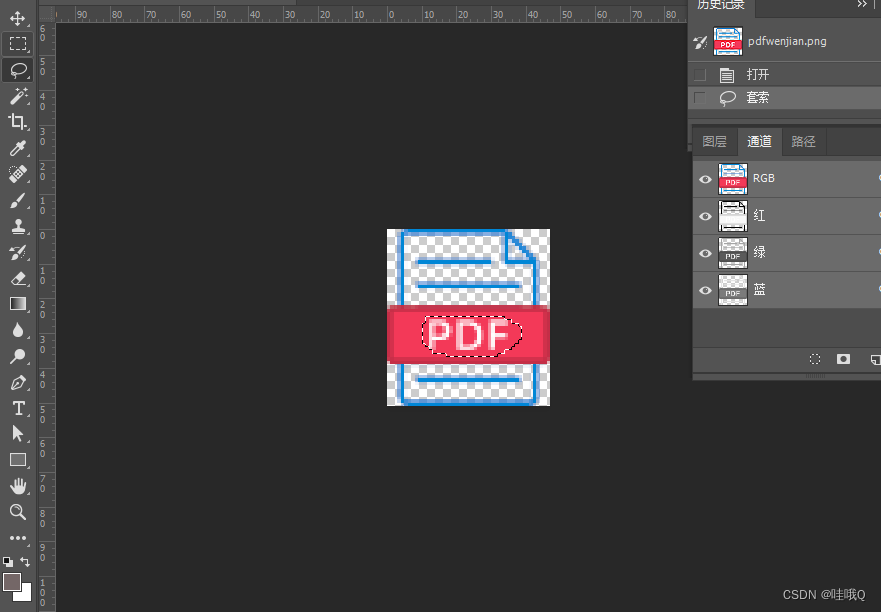Screen dimensions: 881x612
Task: Toggle visibility of the 红 channel
Action: click(705, 216)
